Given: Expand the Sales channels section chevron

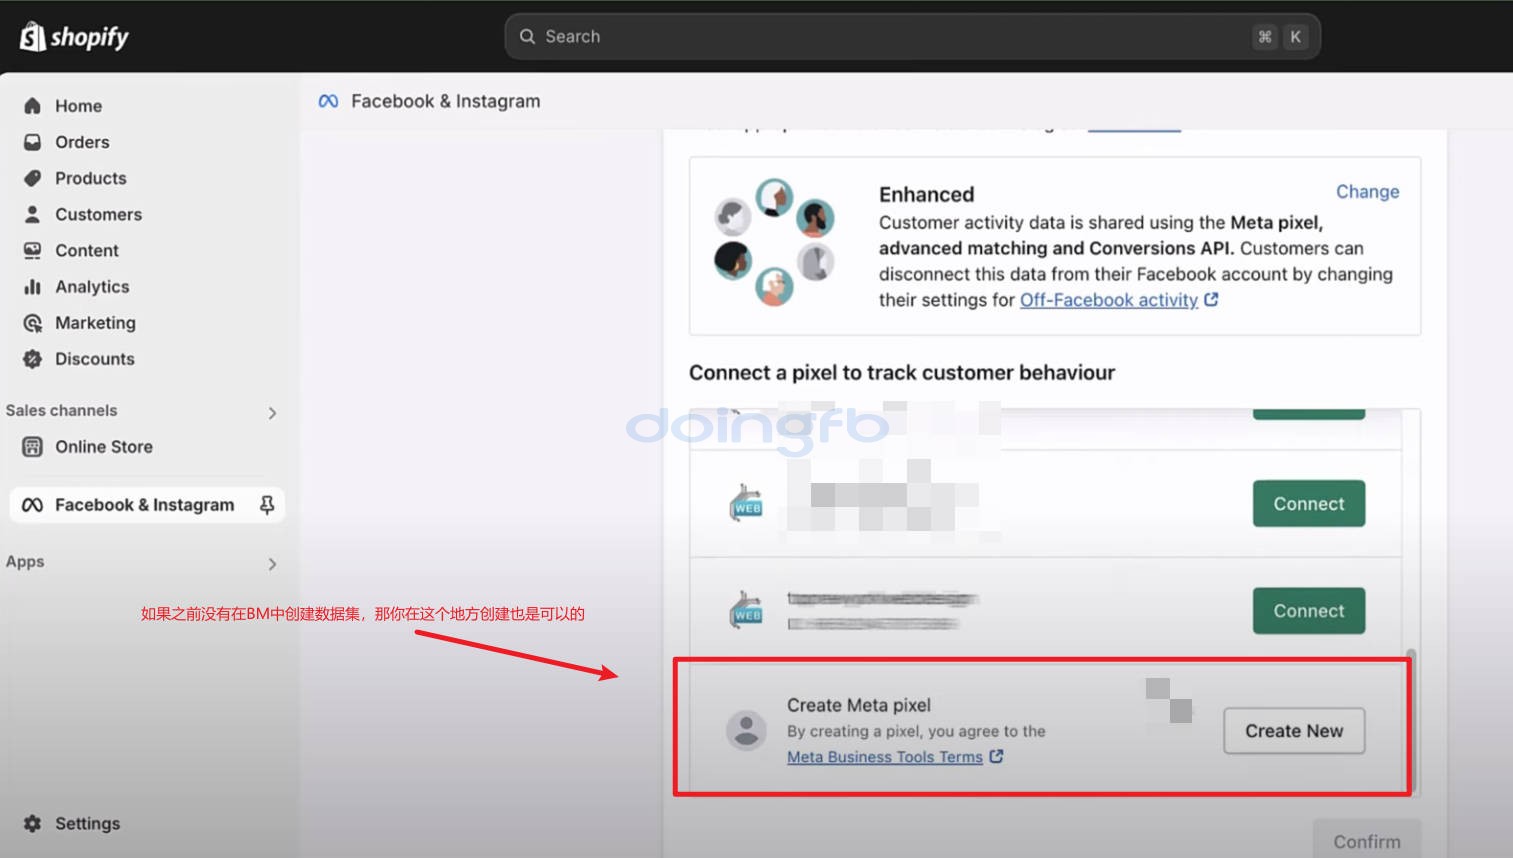Looking at the screenshot, I should click(272, 413).
